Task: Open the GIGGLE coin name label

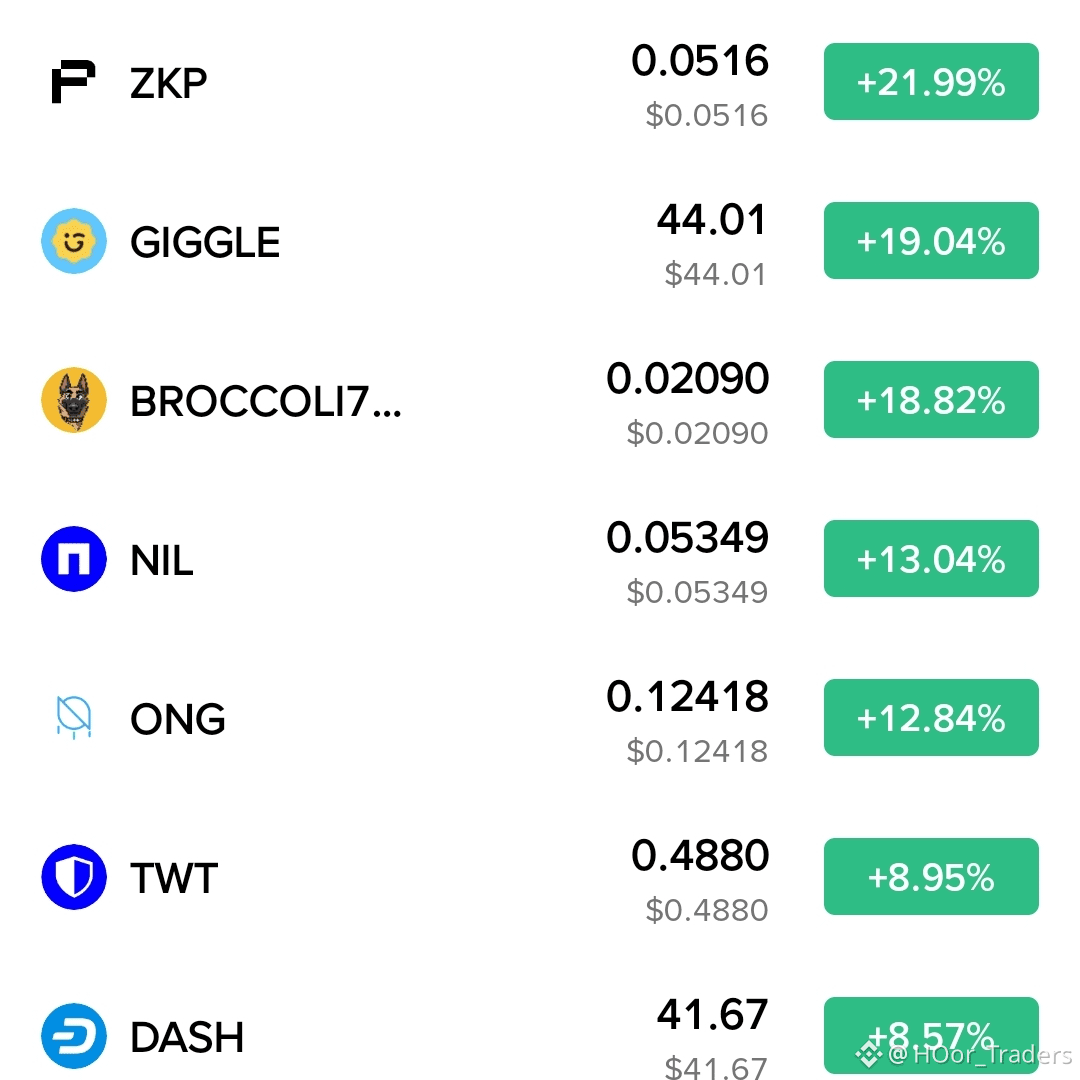Action: coord(205,242)
